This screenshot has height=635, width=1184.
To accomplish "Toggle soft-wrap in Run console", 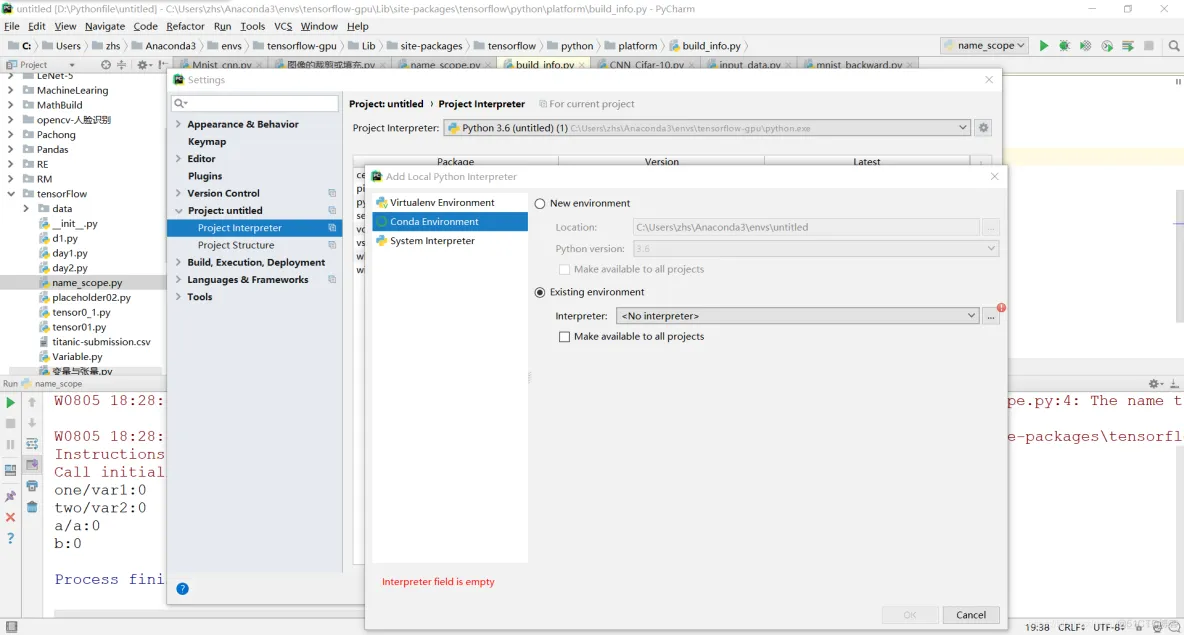I will tap(32, 444).
